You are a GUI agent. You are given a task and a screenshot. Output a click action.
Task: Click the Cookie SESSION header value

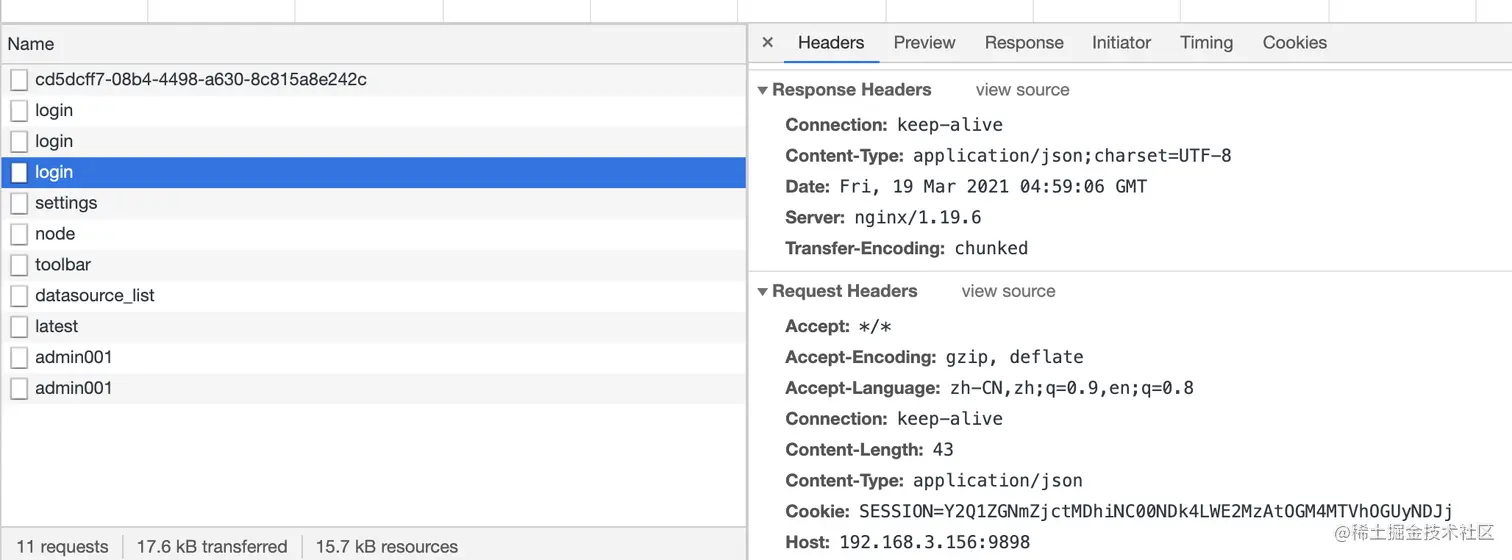[x=1156, y=512]
